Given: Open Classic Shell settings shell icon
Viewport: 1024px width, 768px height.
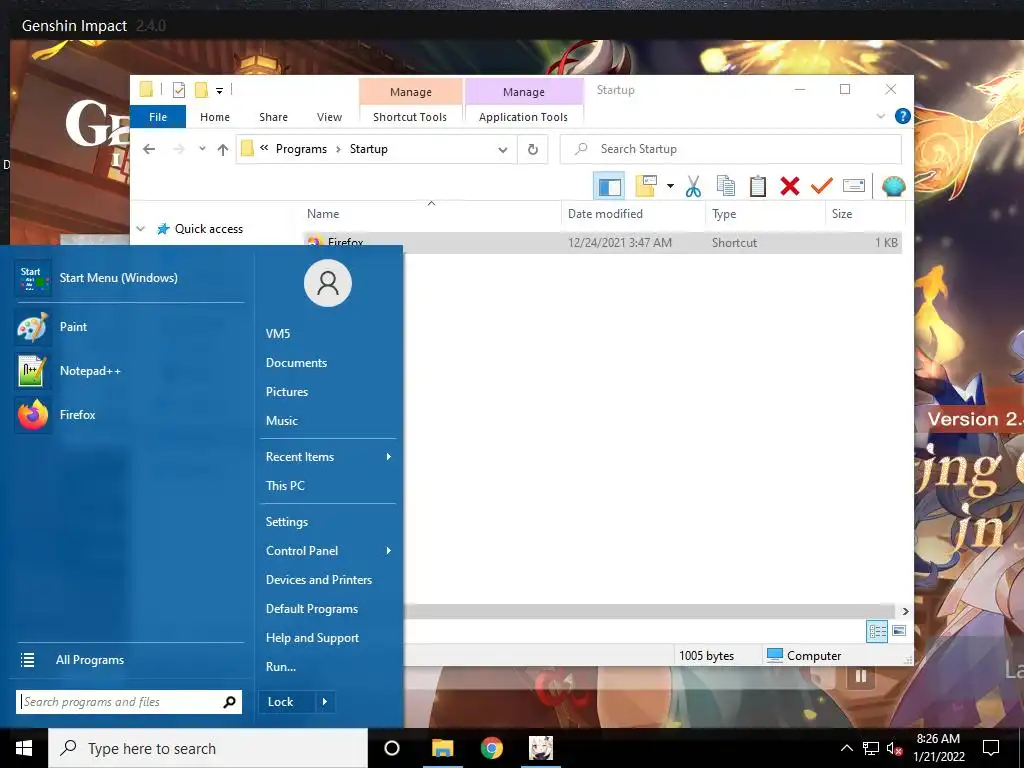Looking at the screenshot, I should coord(893,186).
